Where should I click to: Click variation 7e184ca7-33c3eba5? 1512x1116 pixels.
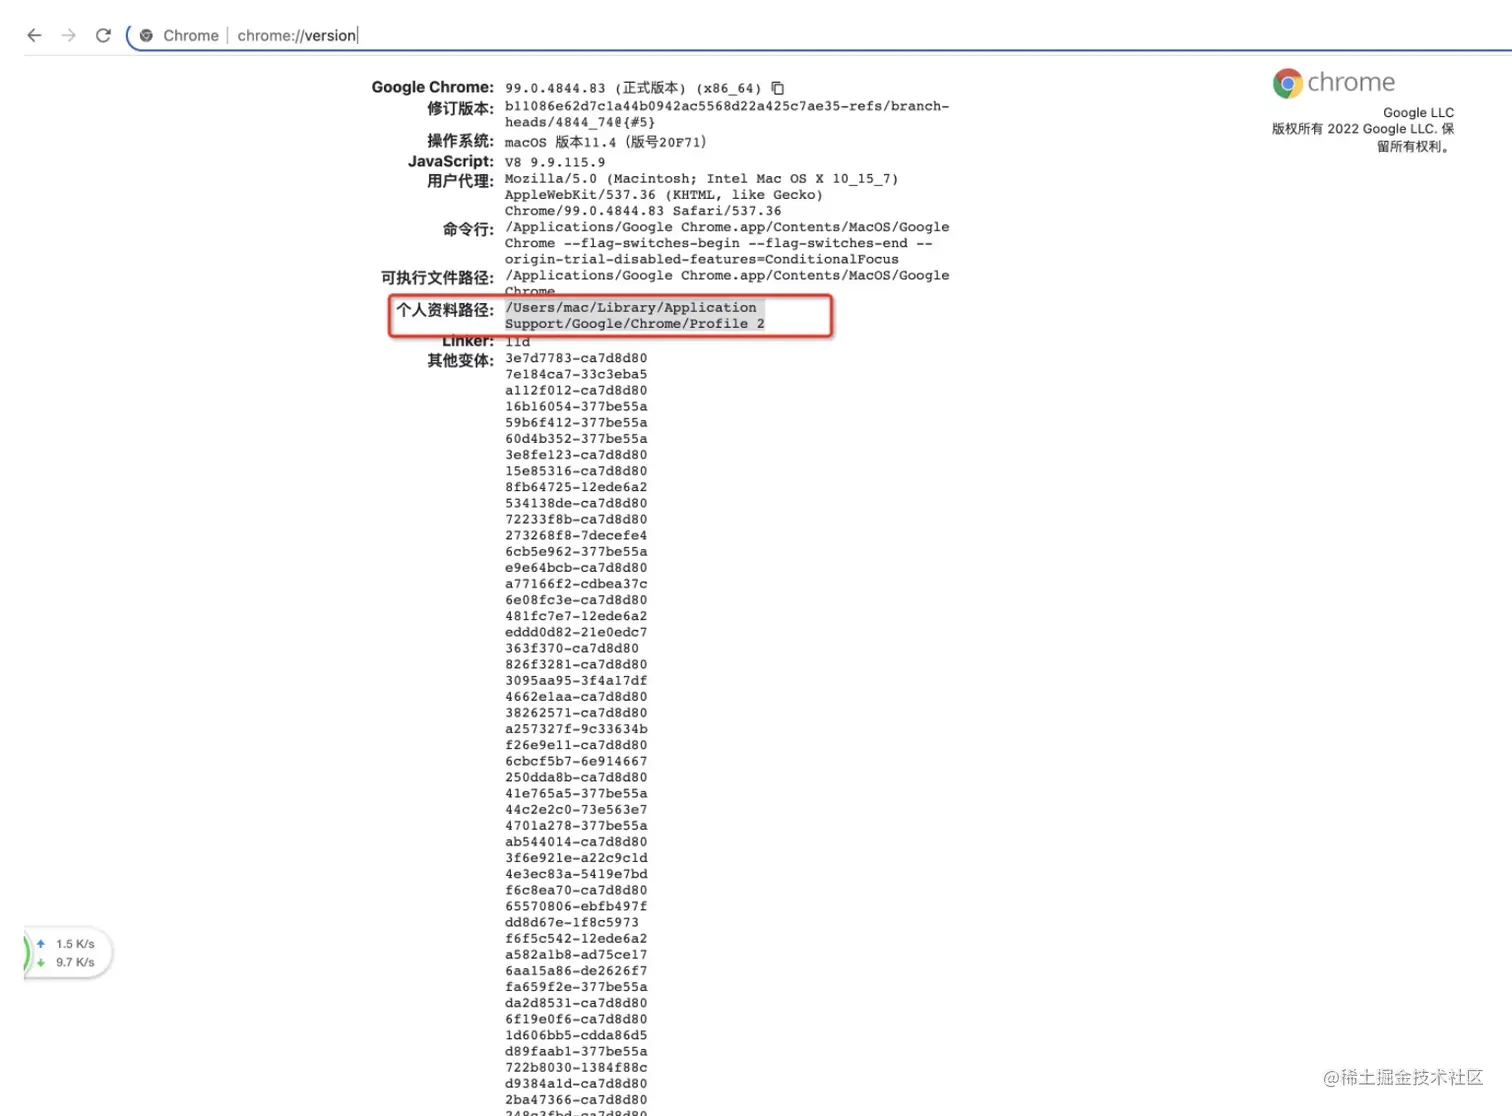[576, 374]
